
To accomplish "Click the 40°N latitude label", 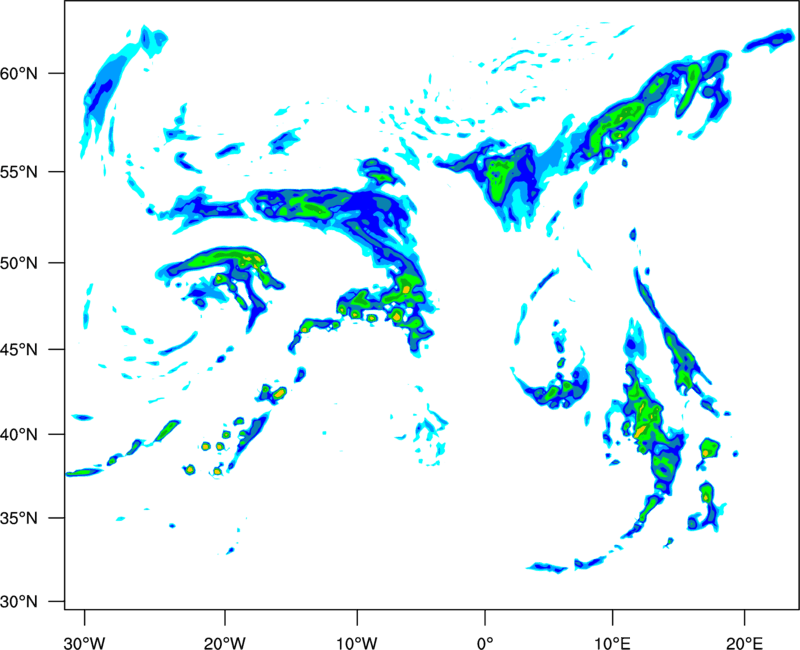I will [x=19, y=435].
